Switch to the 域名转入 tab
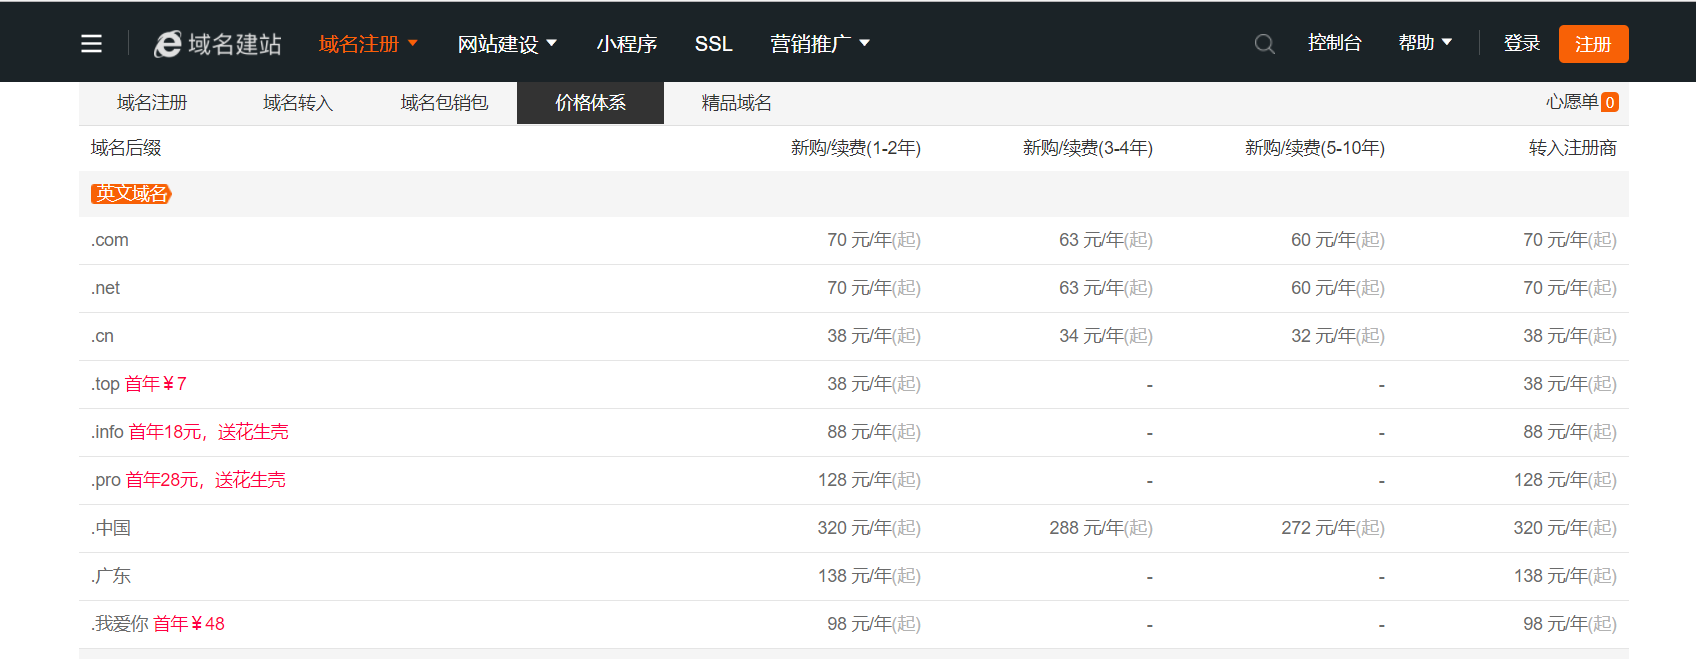 (298, 103)
